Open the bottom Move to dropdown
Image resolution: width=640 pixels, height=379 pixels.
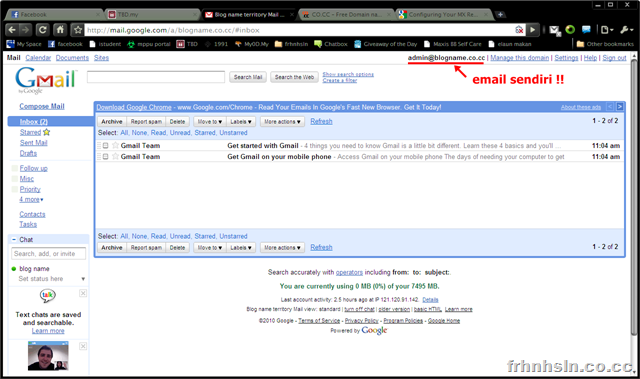[210, 248]
